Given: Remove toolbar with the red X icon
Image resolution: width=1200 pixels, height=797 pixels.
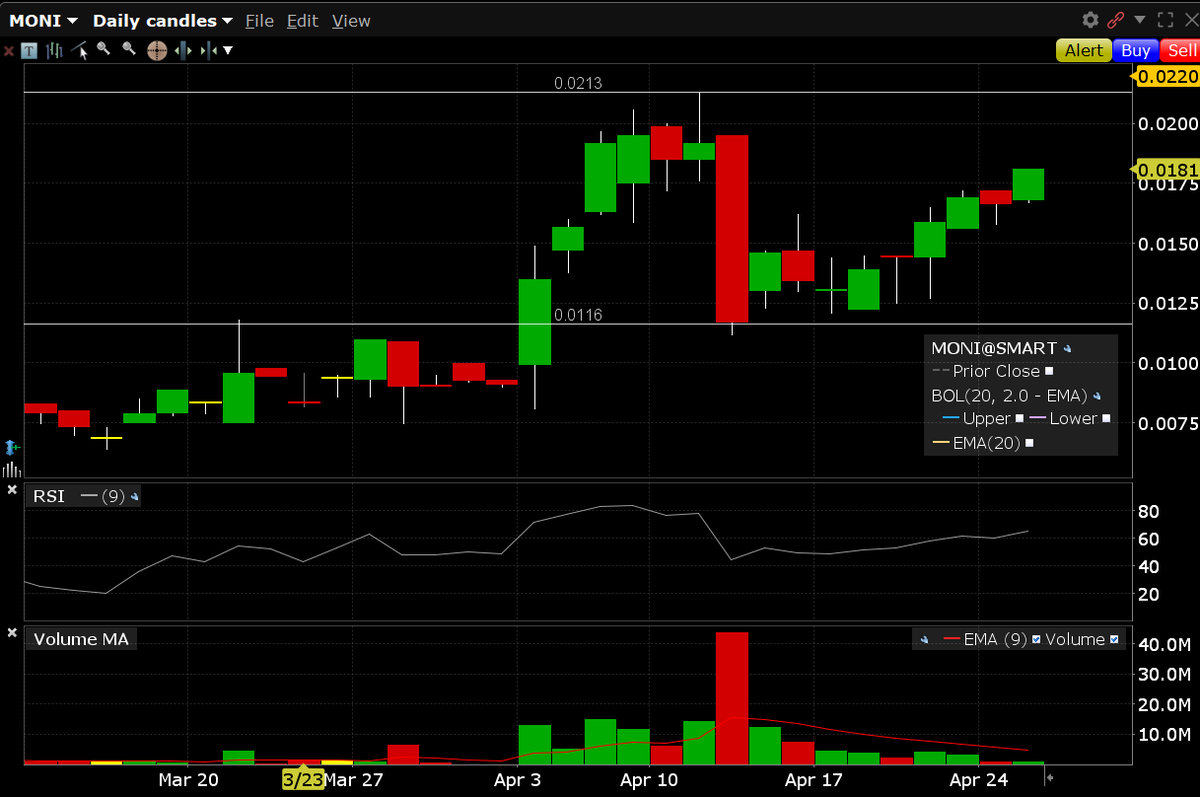Looking at the screenshot, I should 8,50.
